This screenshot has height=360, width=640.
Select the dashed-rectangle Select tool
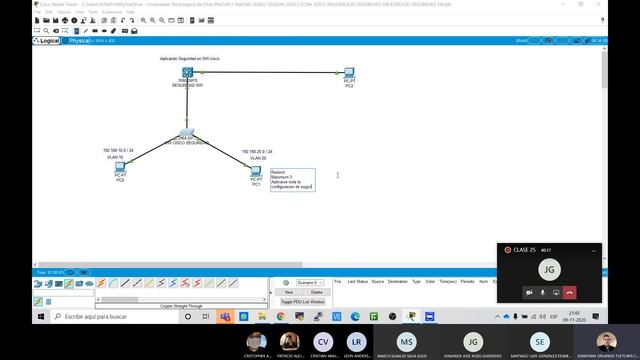pos(37,31)
